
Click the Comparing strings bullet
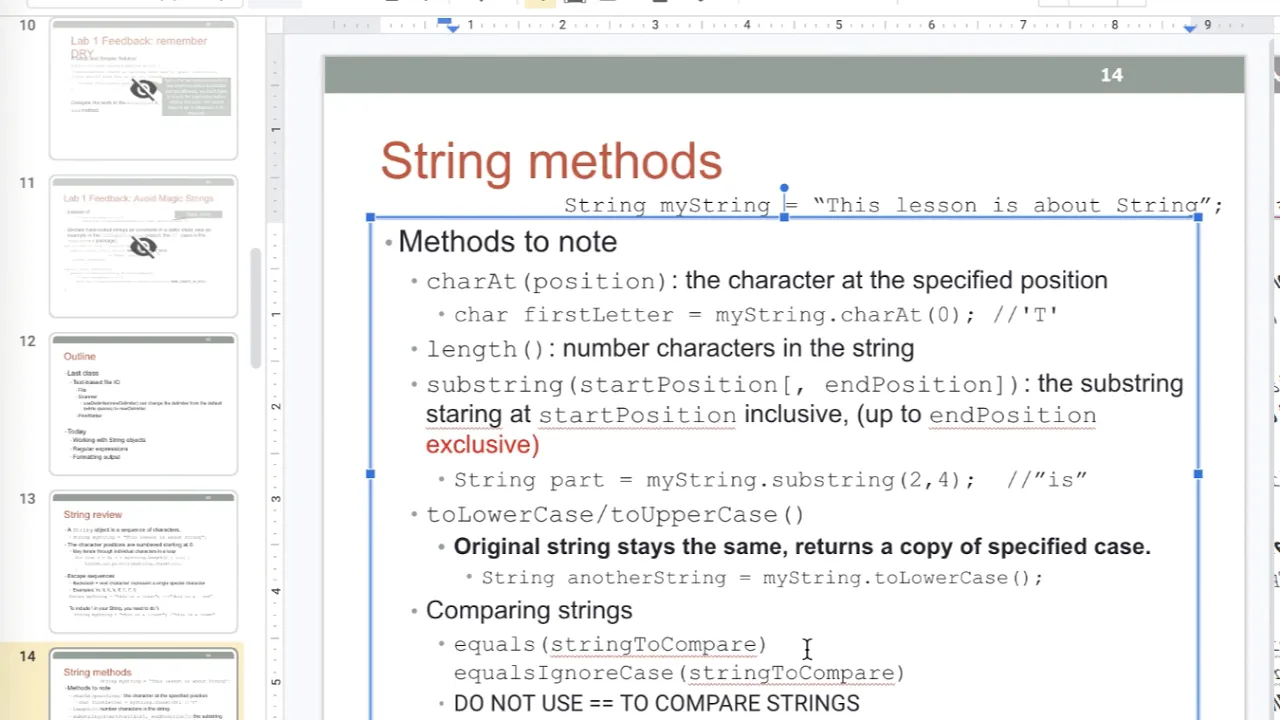(x=529, y=610)
